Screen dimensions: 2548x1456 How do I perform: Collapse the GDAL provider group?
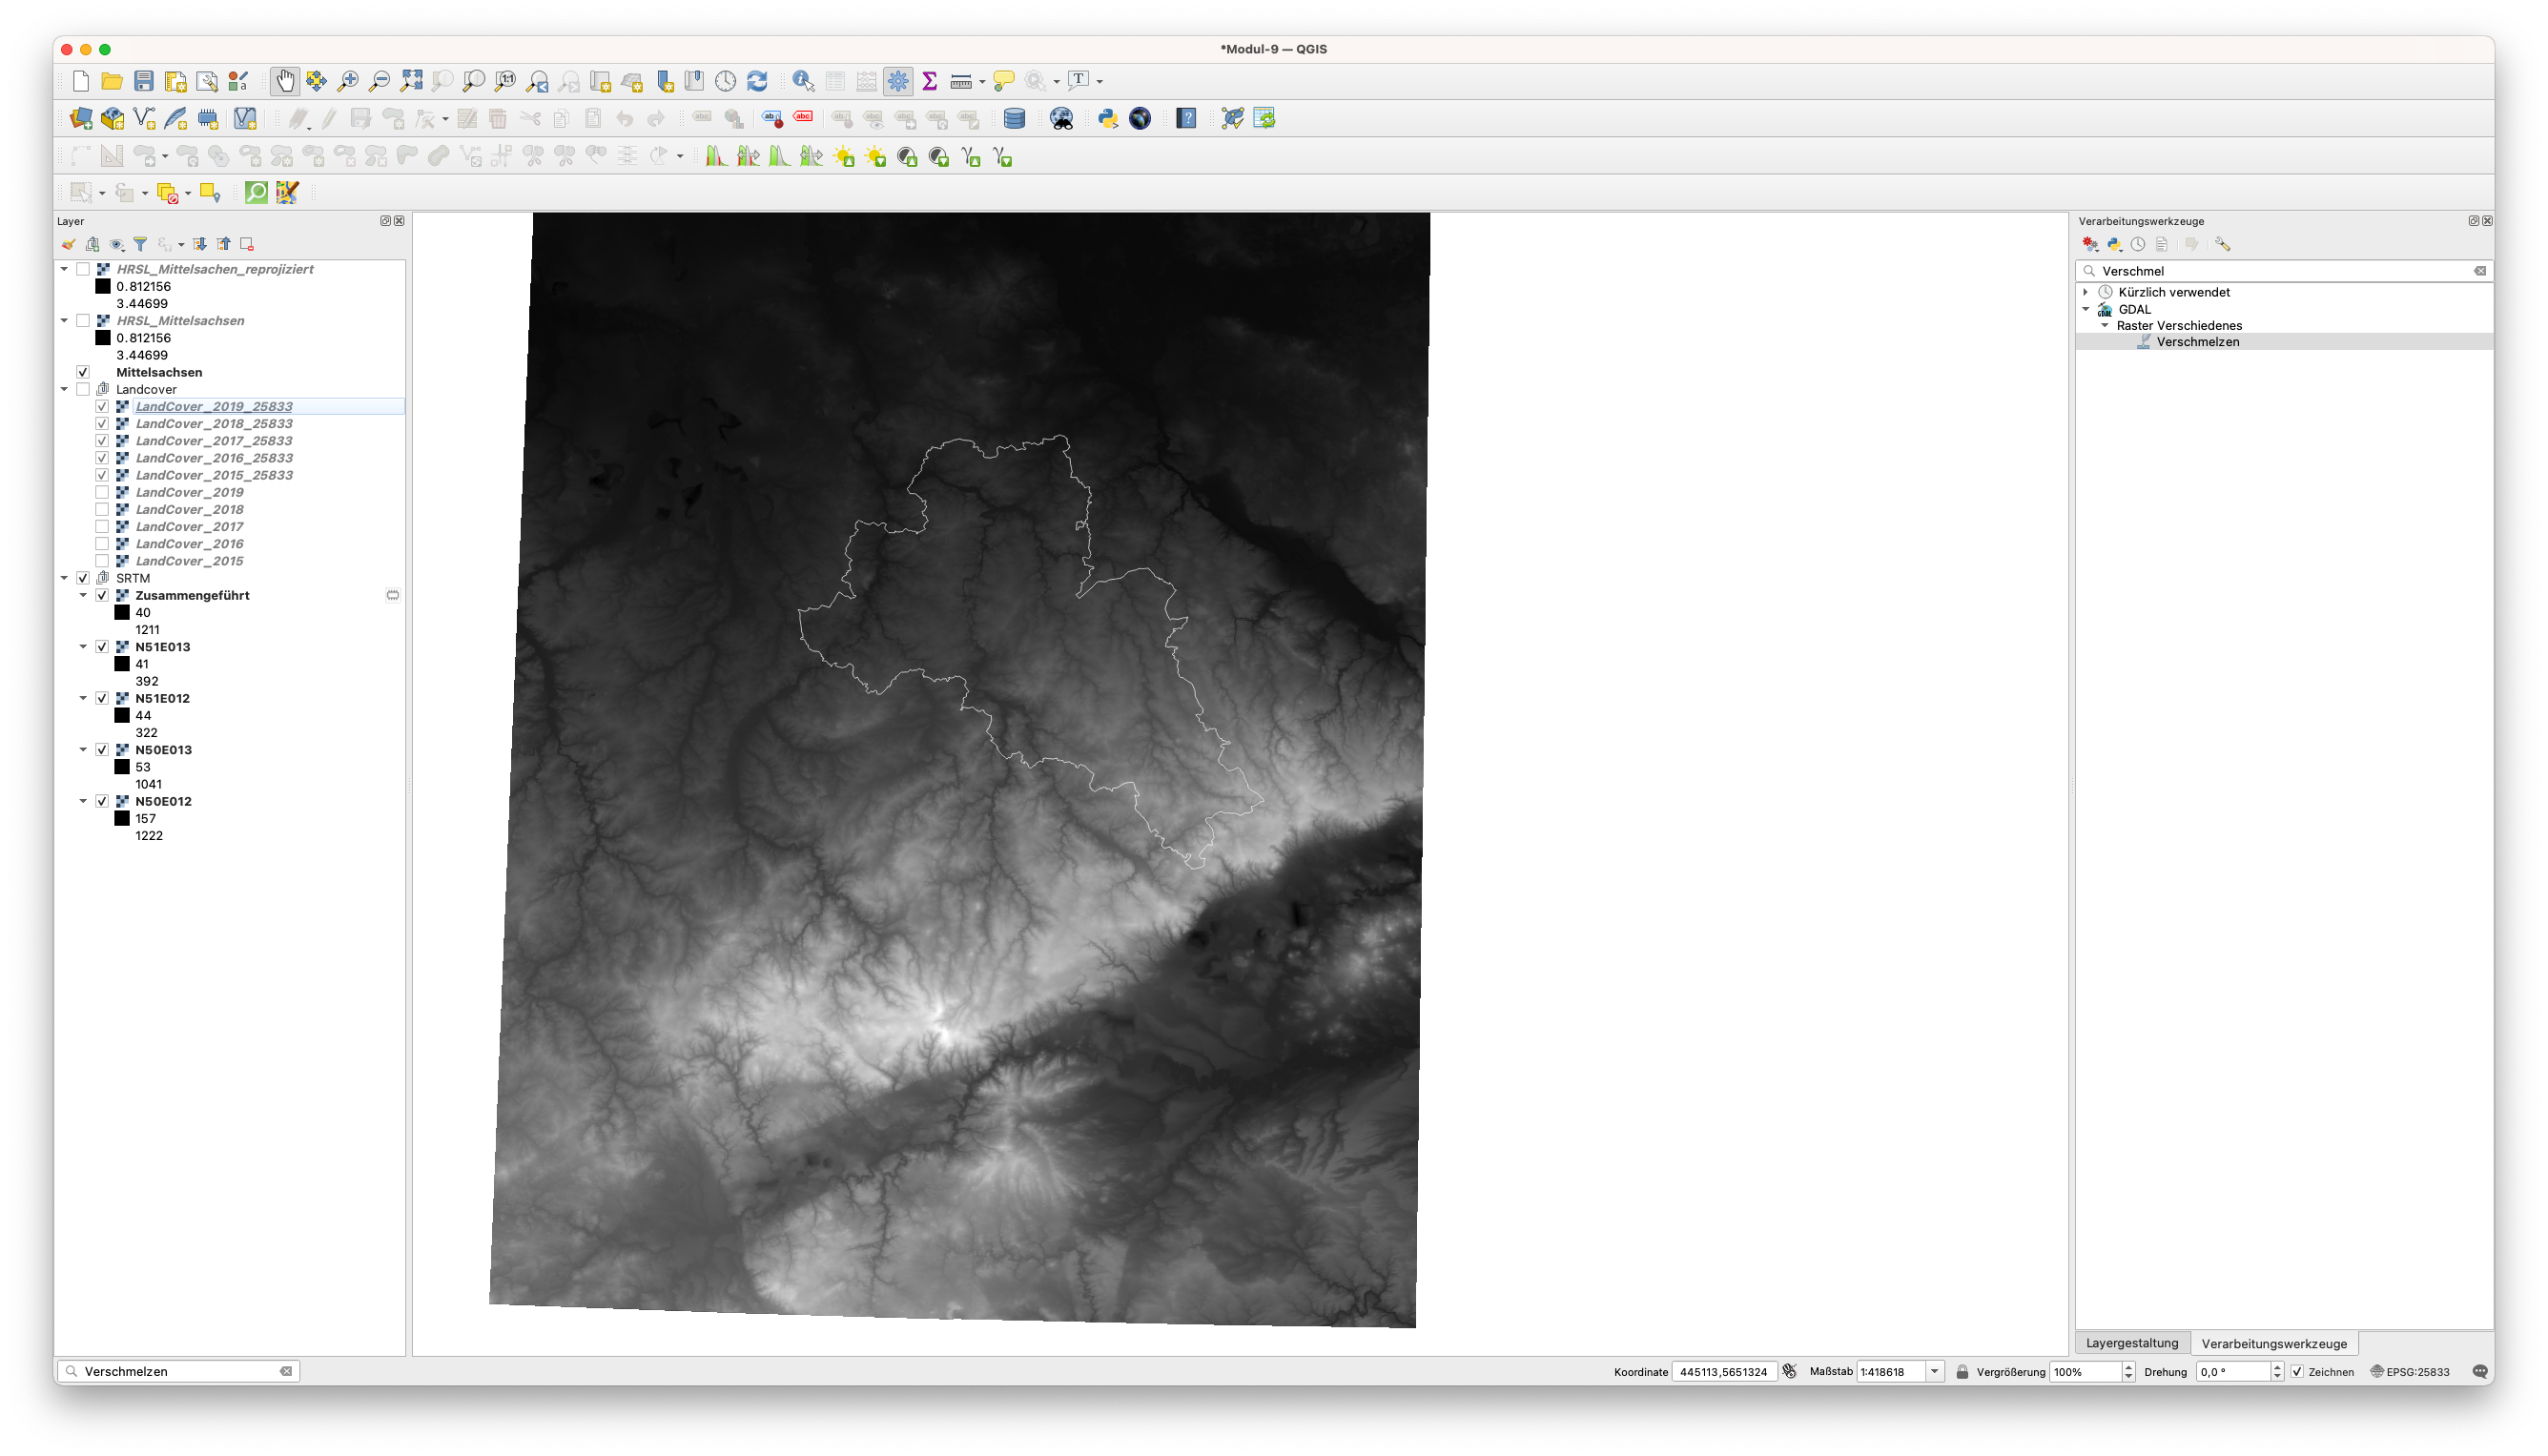coord(2086,309)
